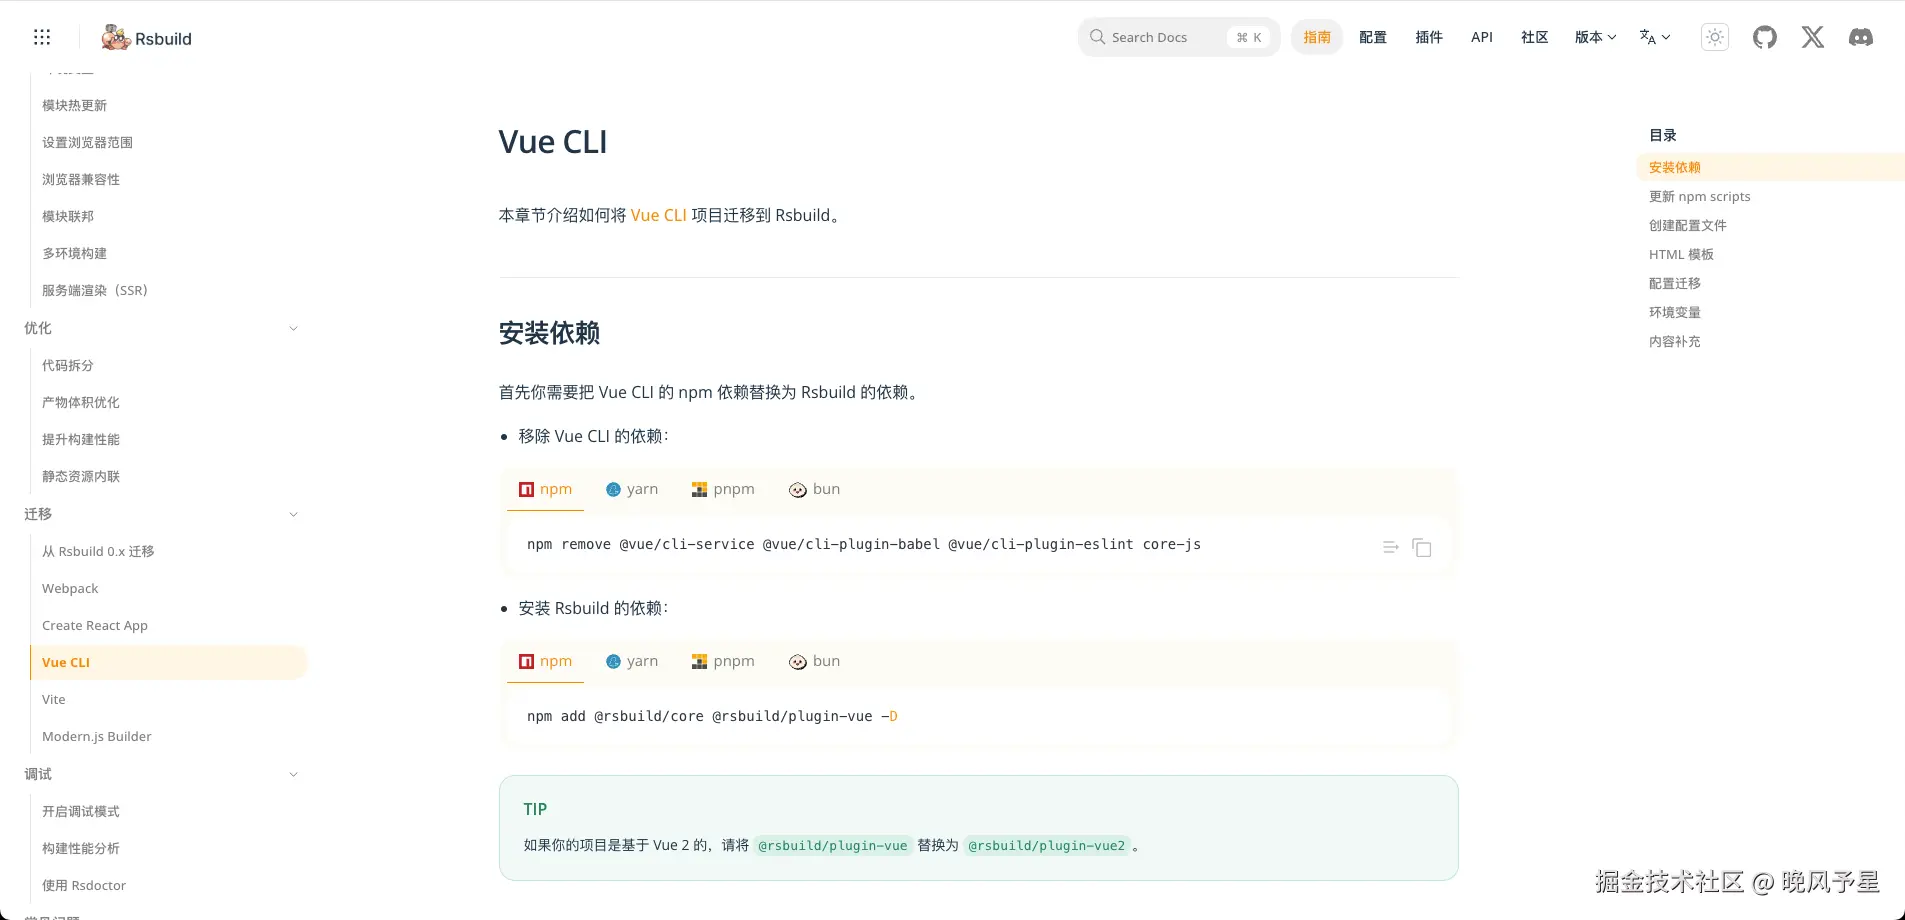Open 浏览器兼容性 in the sidebar
Image resolution: width=1905 pixels, height=920 pixels.
81,179
